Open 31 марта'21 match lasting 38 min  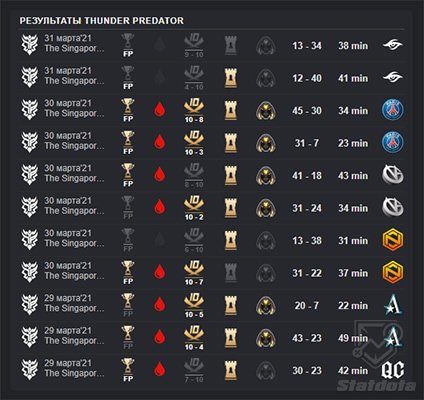[x=212, y=45]
